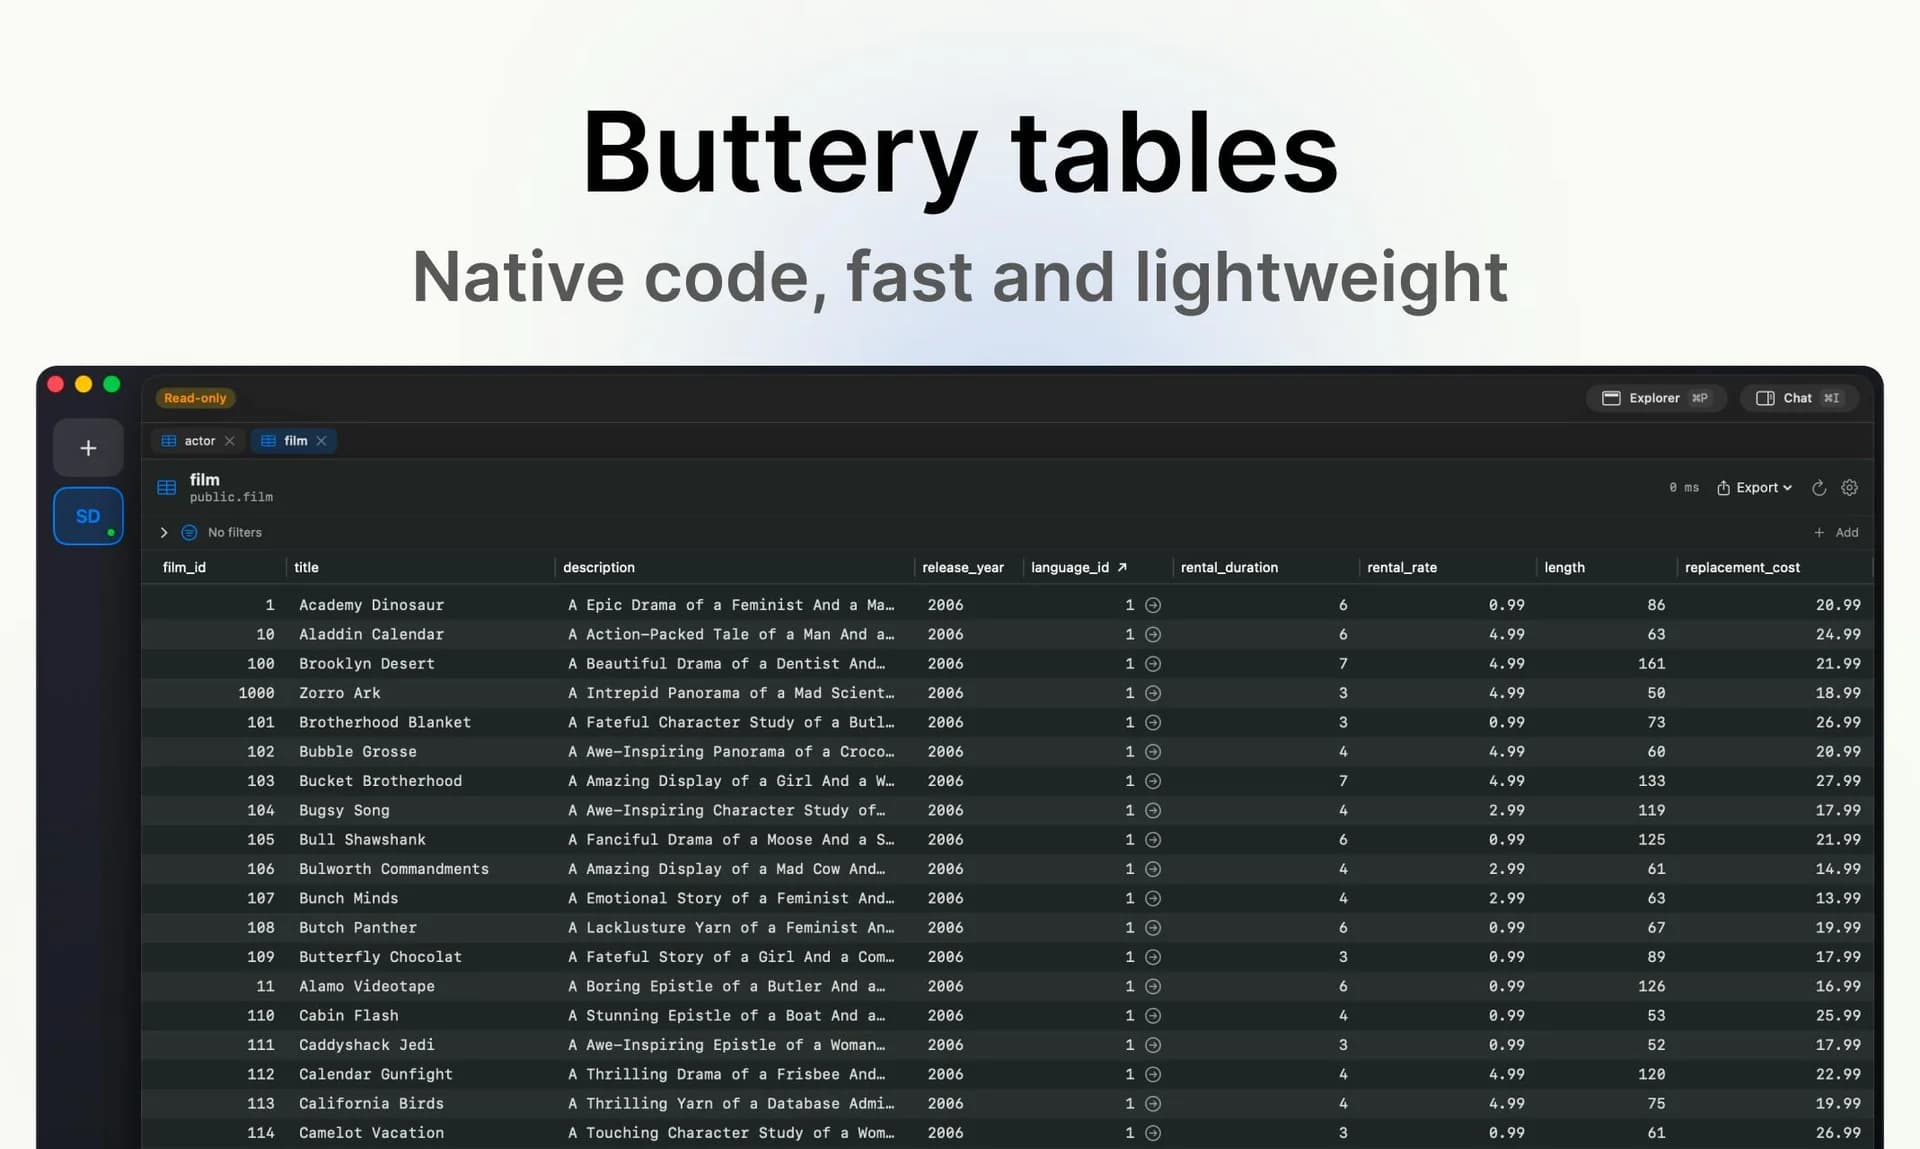Open table settings gear

coord(1849,488)
